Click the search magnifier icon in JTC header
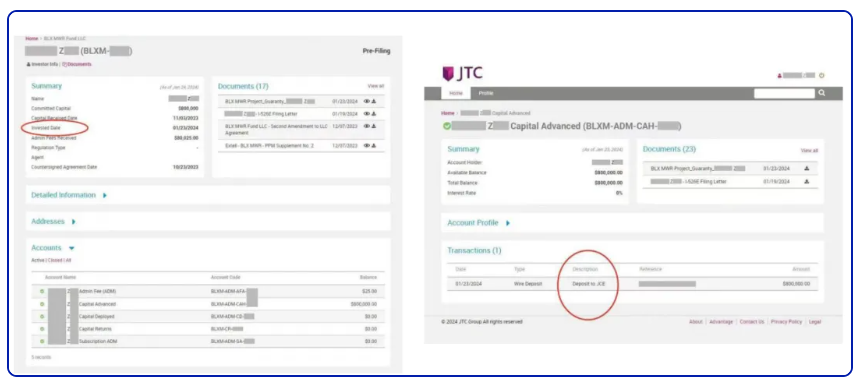This screenshot has height=389, width=862. [822, 93]
